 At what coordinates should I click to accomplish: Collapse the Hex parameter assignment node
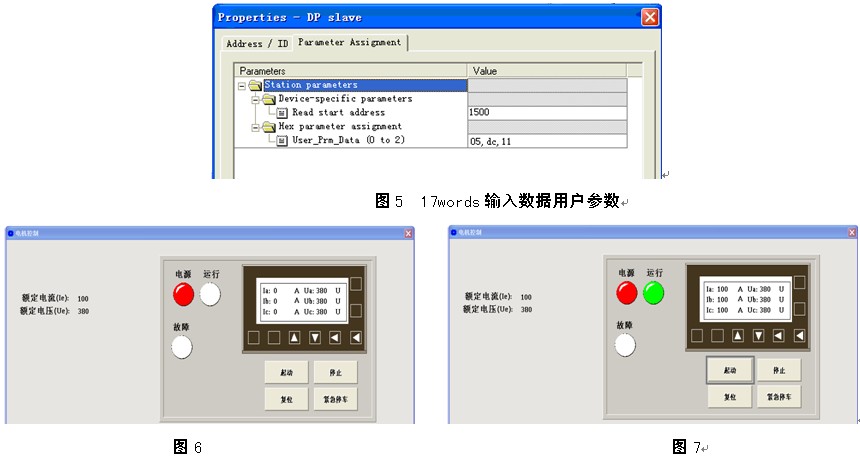[255, 127]
